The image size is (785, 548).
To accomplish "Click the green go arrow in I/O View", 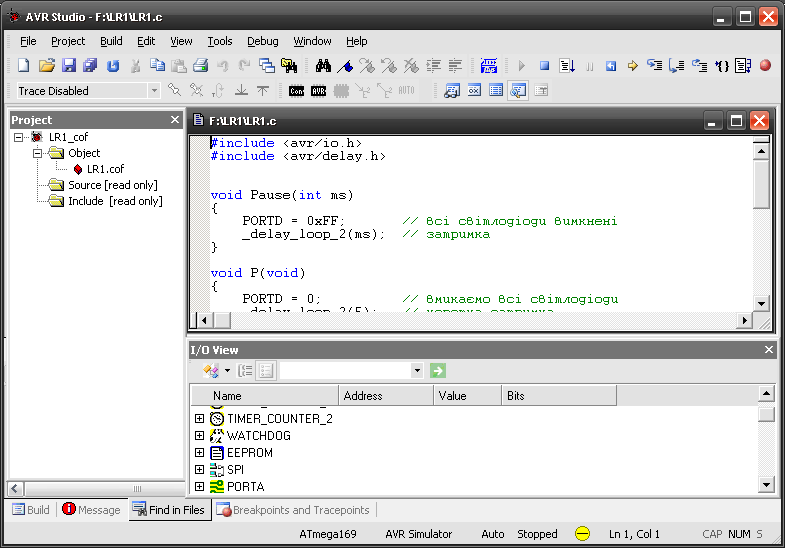I will click(438, 371).
